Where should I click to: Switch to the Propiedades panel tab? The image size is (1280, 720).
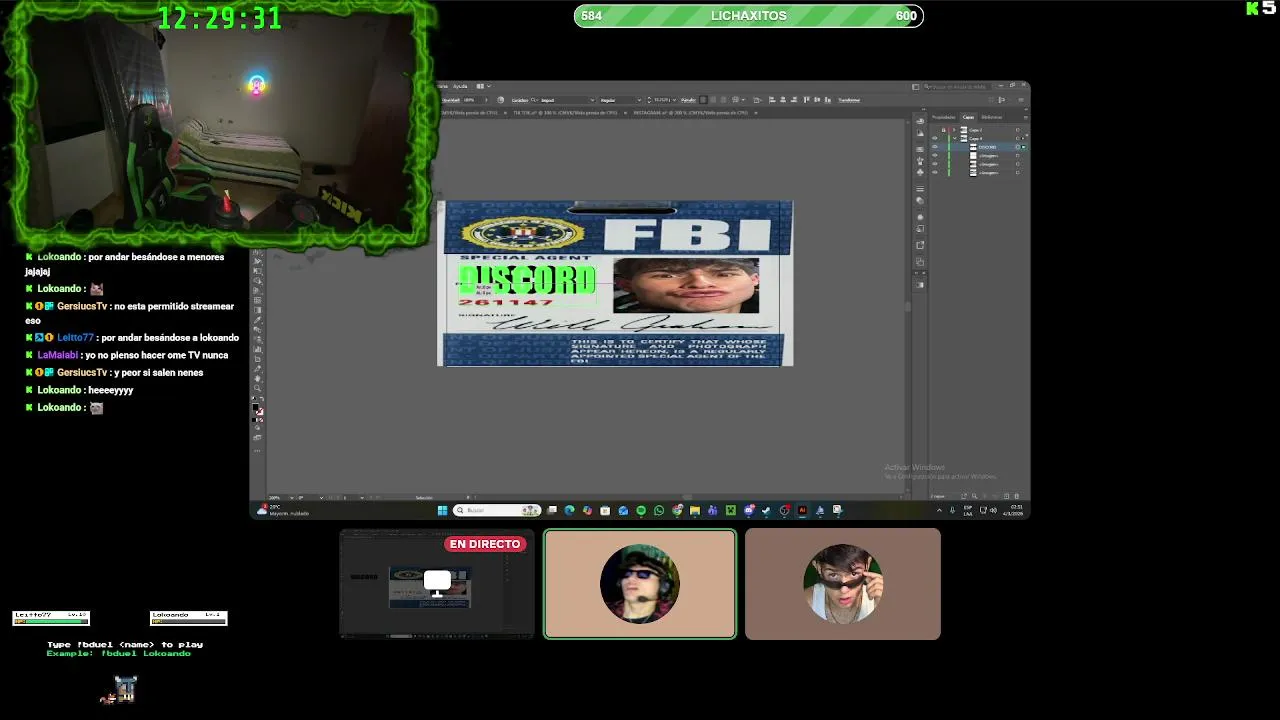(944, 117)
